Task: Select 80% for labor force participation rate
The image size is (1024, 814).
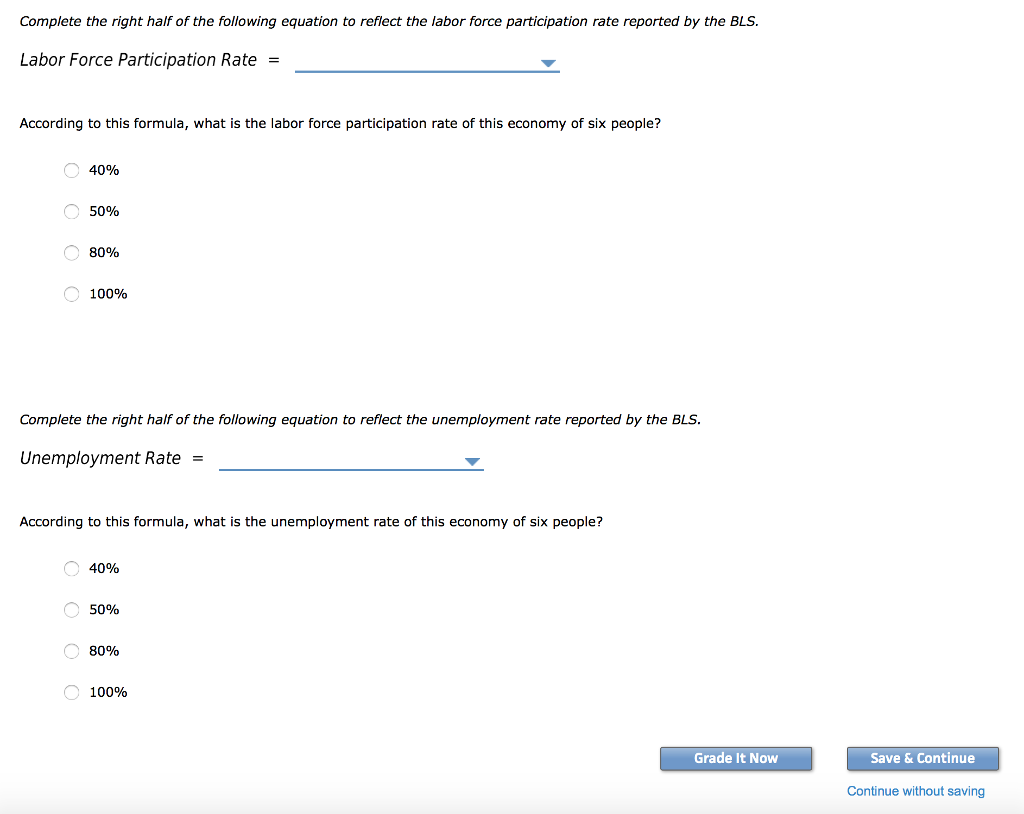Action: point(71,252)
